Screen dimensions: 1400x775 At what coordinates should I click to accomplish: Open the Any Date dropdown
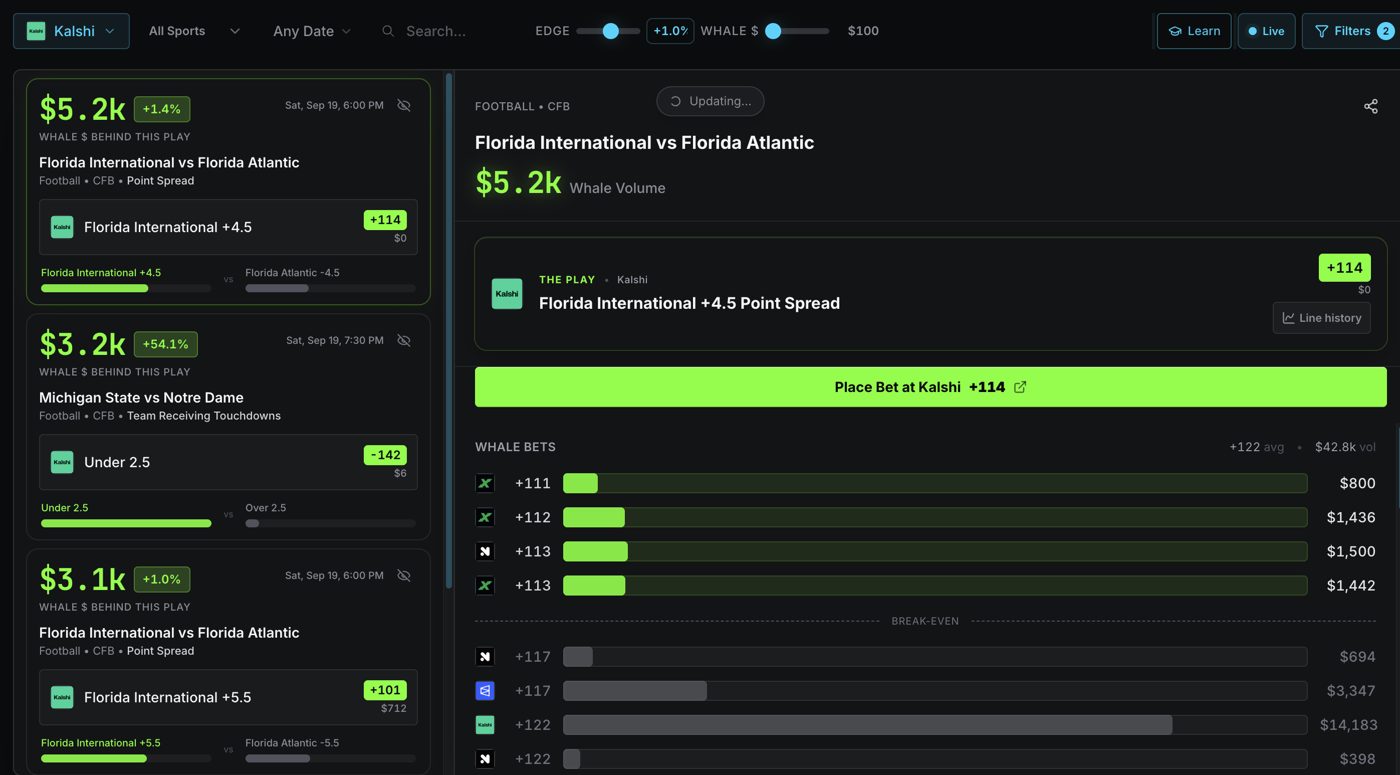[312, 31]
